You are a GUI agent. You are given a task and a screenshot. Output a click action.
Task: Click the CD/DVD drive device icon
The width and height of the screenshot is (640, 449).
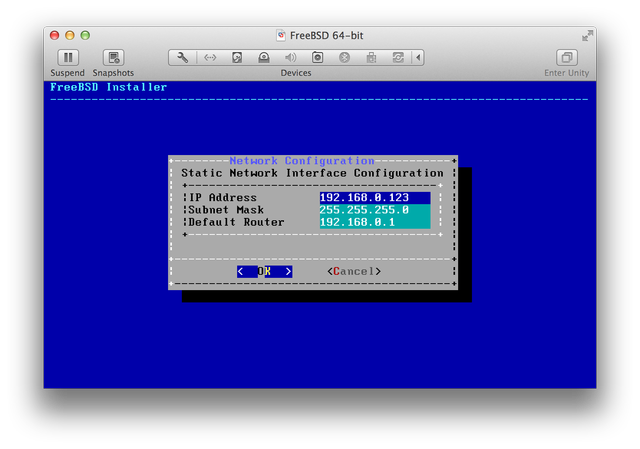coord(264,58)
